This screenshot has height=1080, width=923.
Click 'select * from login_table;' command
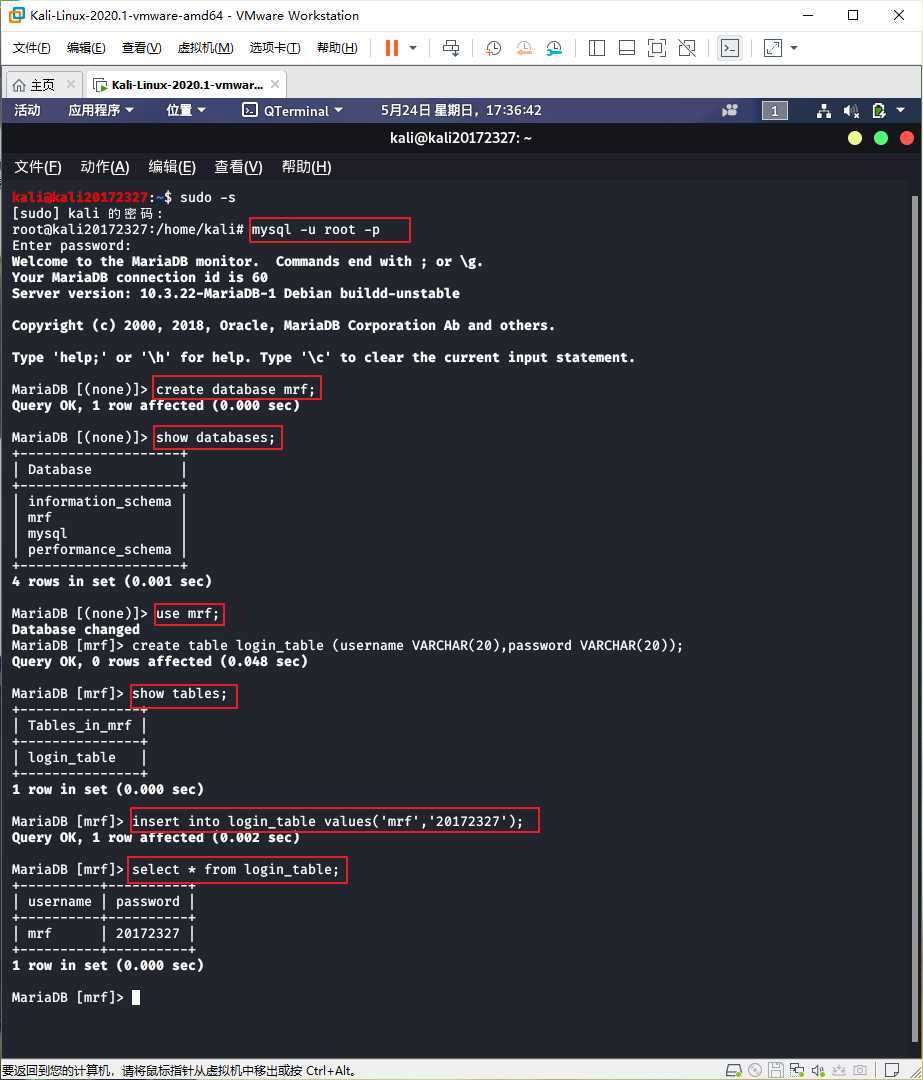pos(236,870)
